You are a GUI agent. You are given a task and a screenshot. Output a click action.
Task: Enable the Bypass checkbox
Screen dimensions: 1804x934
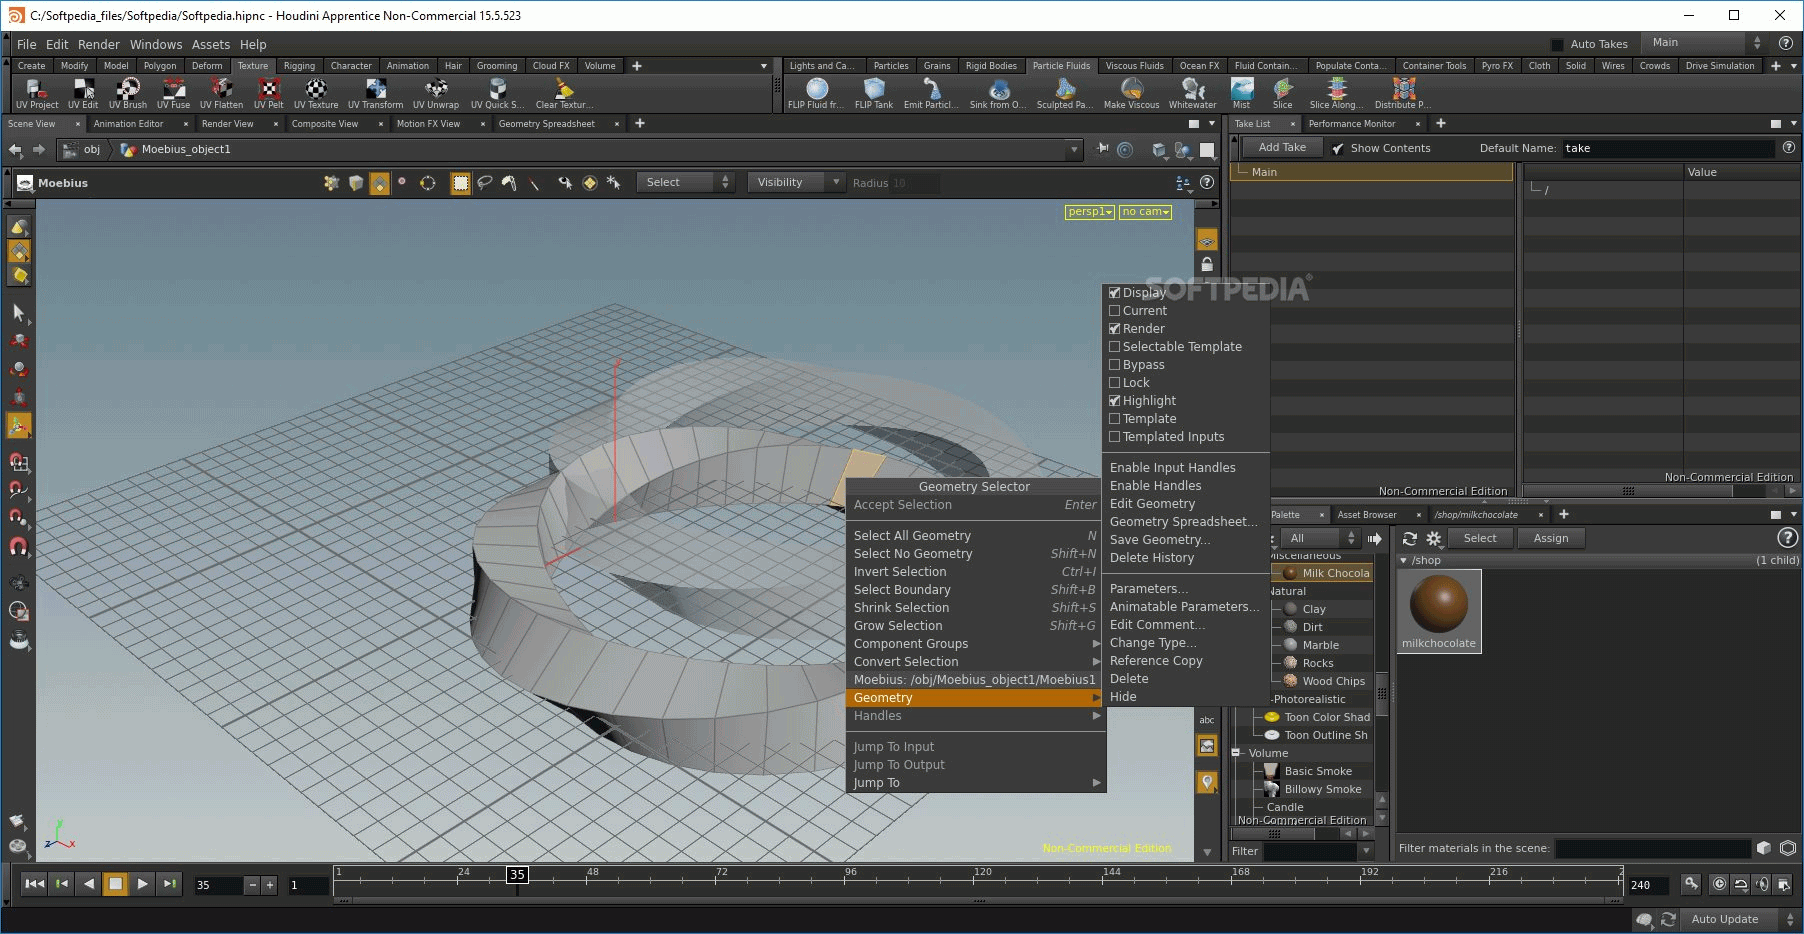(x=1114, y=365)
